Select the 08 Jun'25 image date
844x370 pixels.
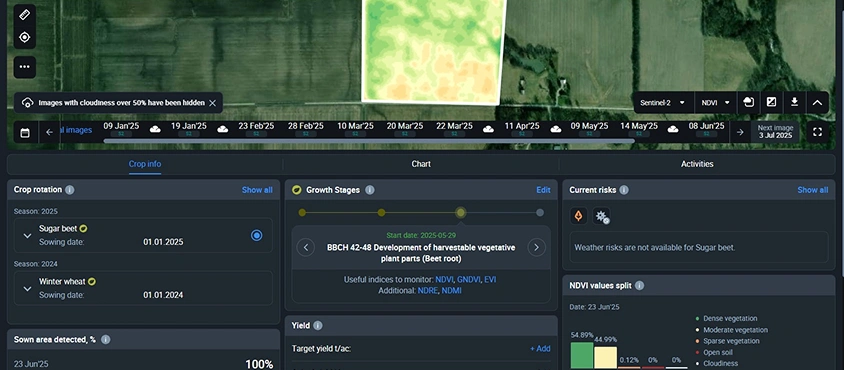pos(706,129)
